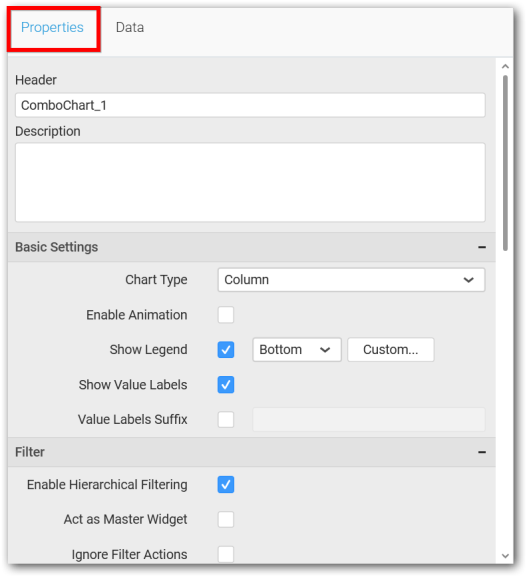Viewport: 527px width, 577px height.
Task: Select the Properties tab
Action: pos(52,28)
